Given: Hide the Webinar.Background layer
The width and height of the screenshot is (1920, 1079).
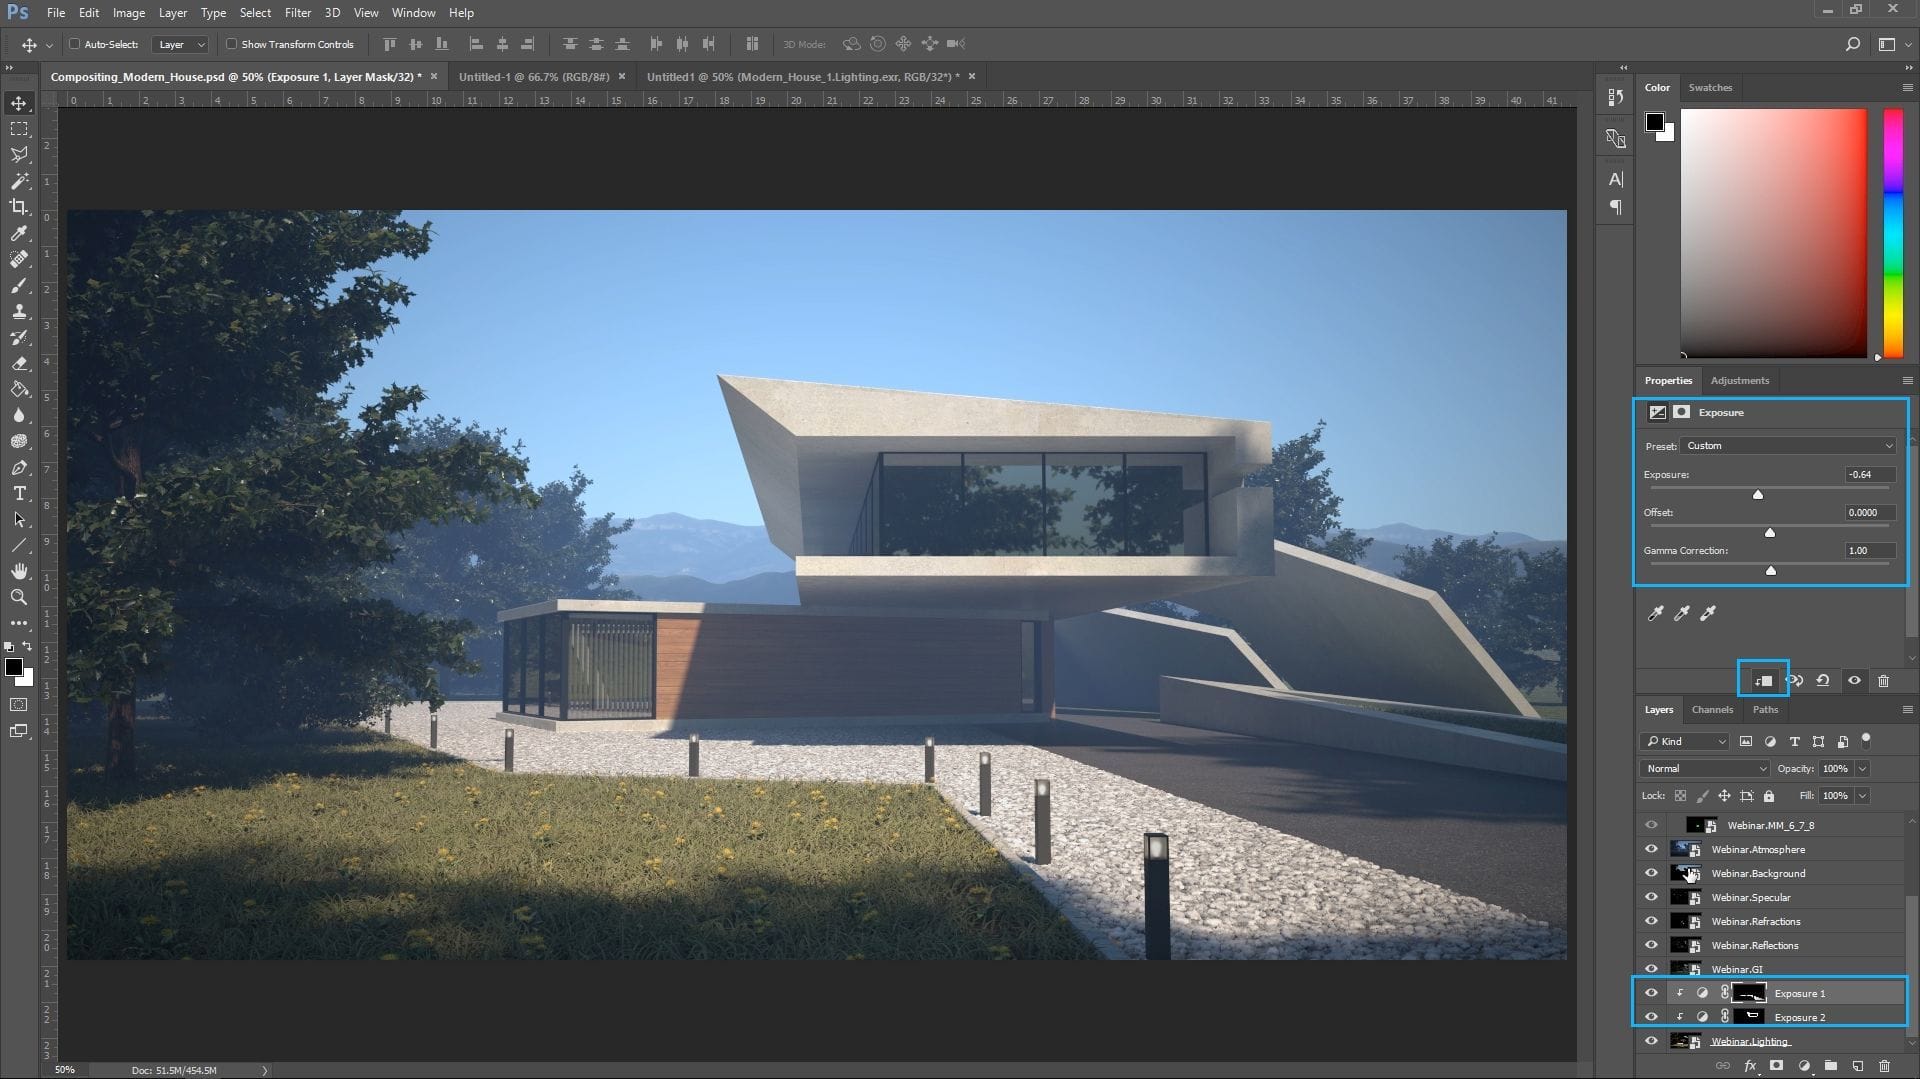Looking at the screenshot, I should [x=1651, y=873].
